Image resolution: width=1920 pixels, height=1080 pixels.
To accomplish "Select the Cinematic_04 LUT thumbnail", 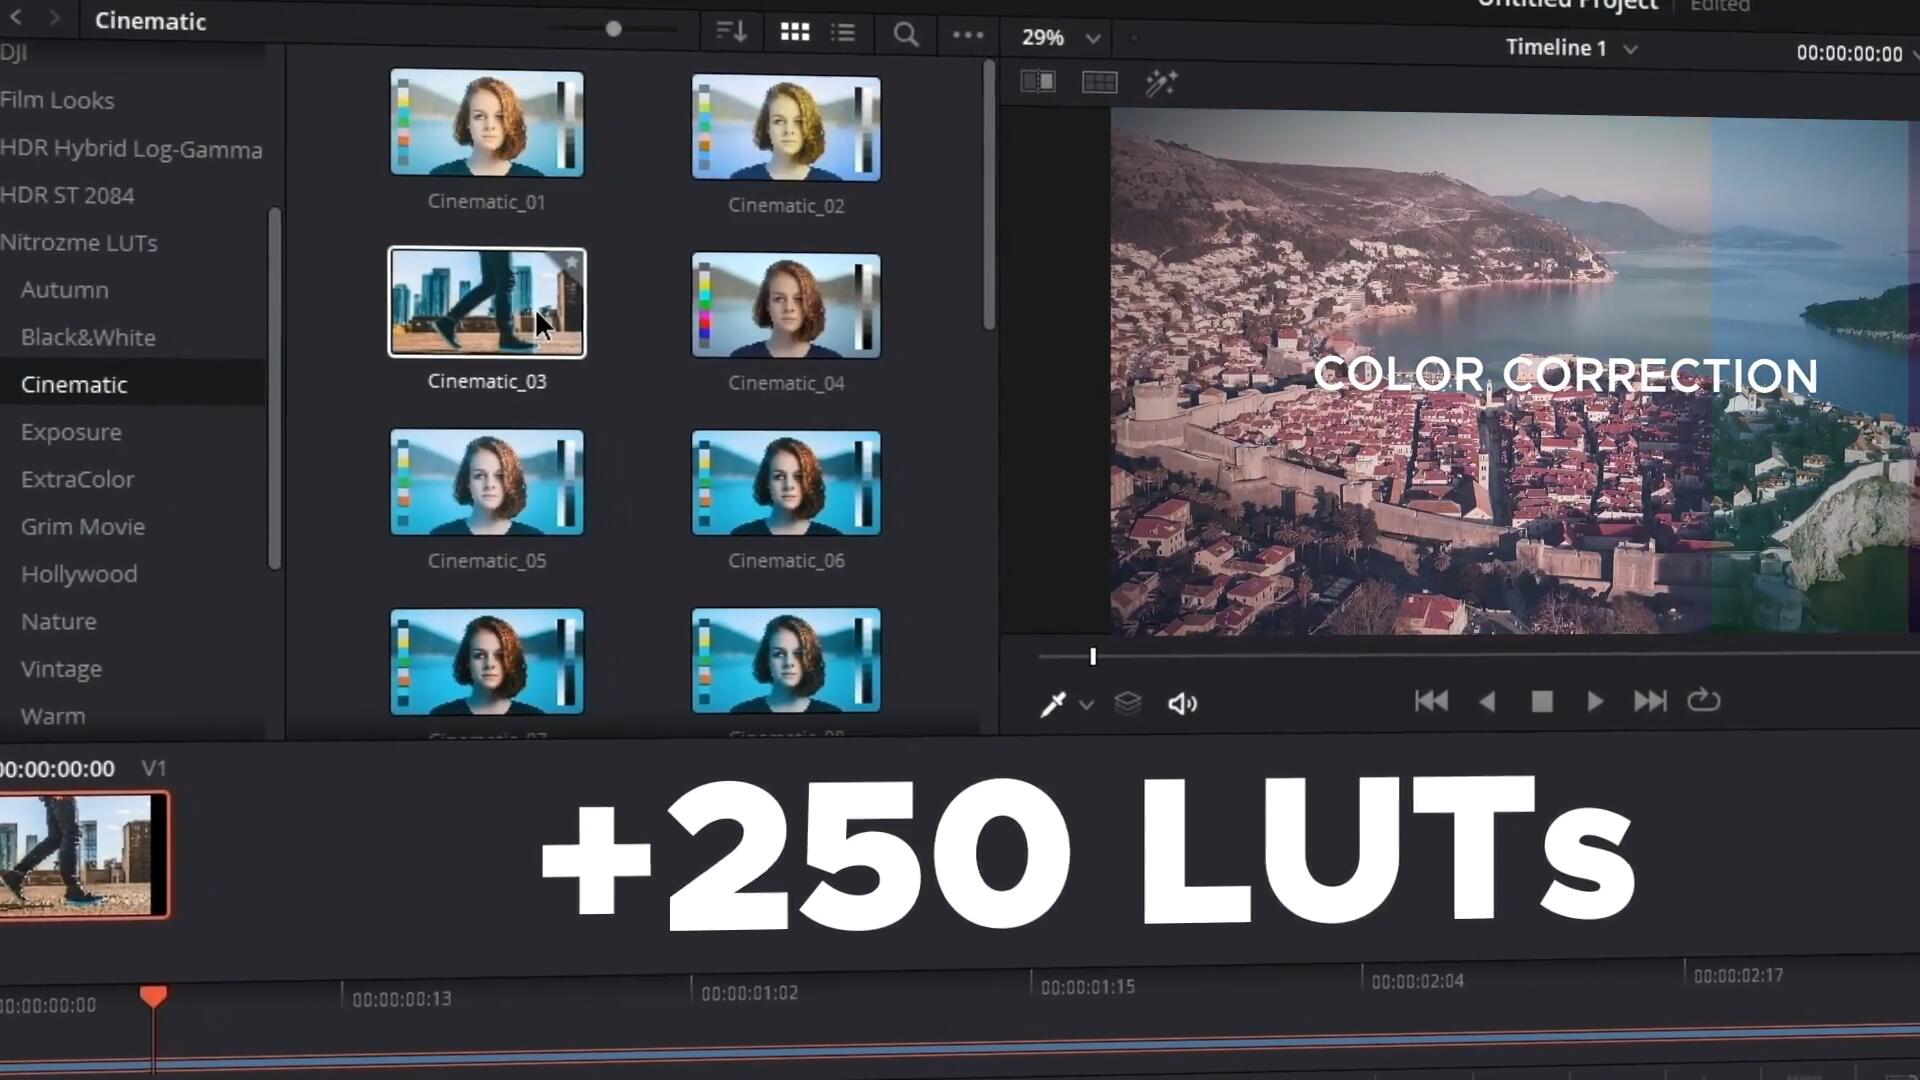I will coord(786,306).
